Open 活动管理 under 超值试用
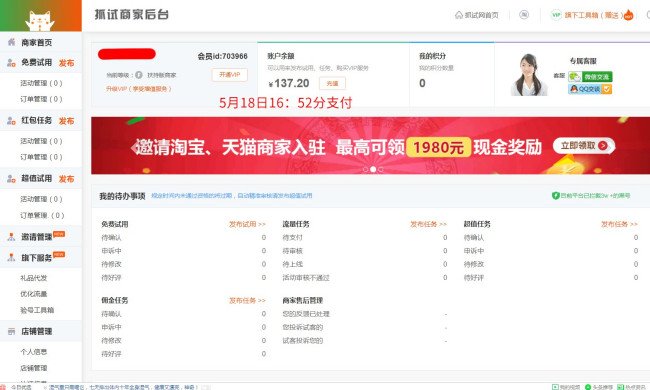The width and height of the screenshot is (650, 390). point(41,199)
